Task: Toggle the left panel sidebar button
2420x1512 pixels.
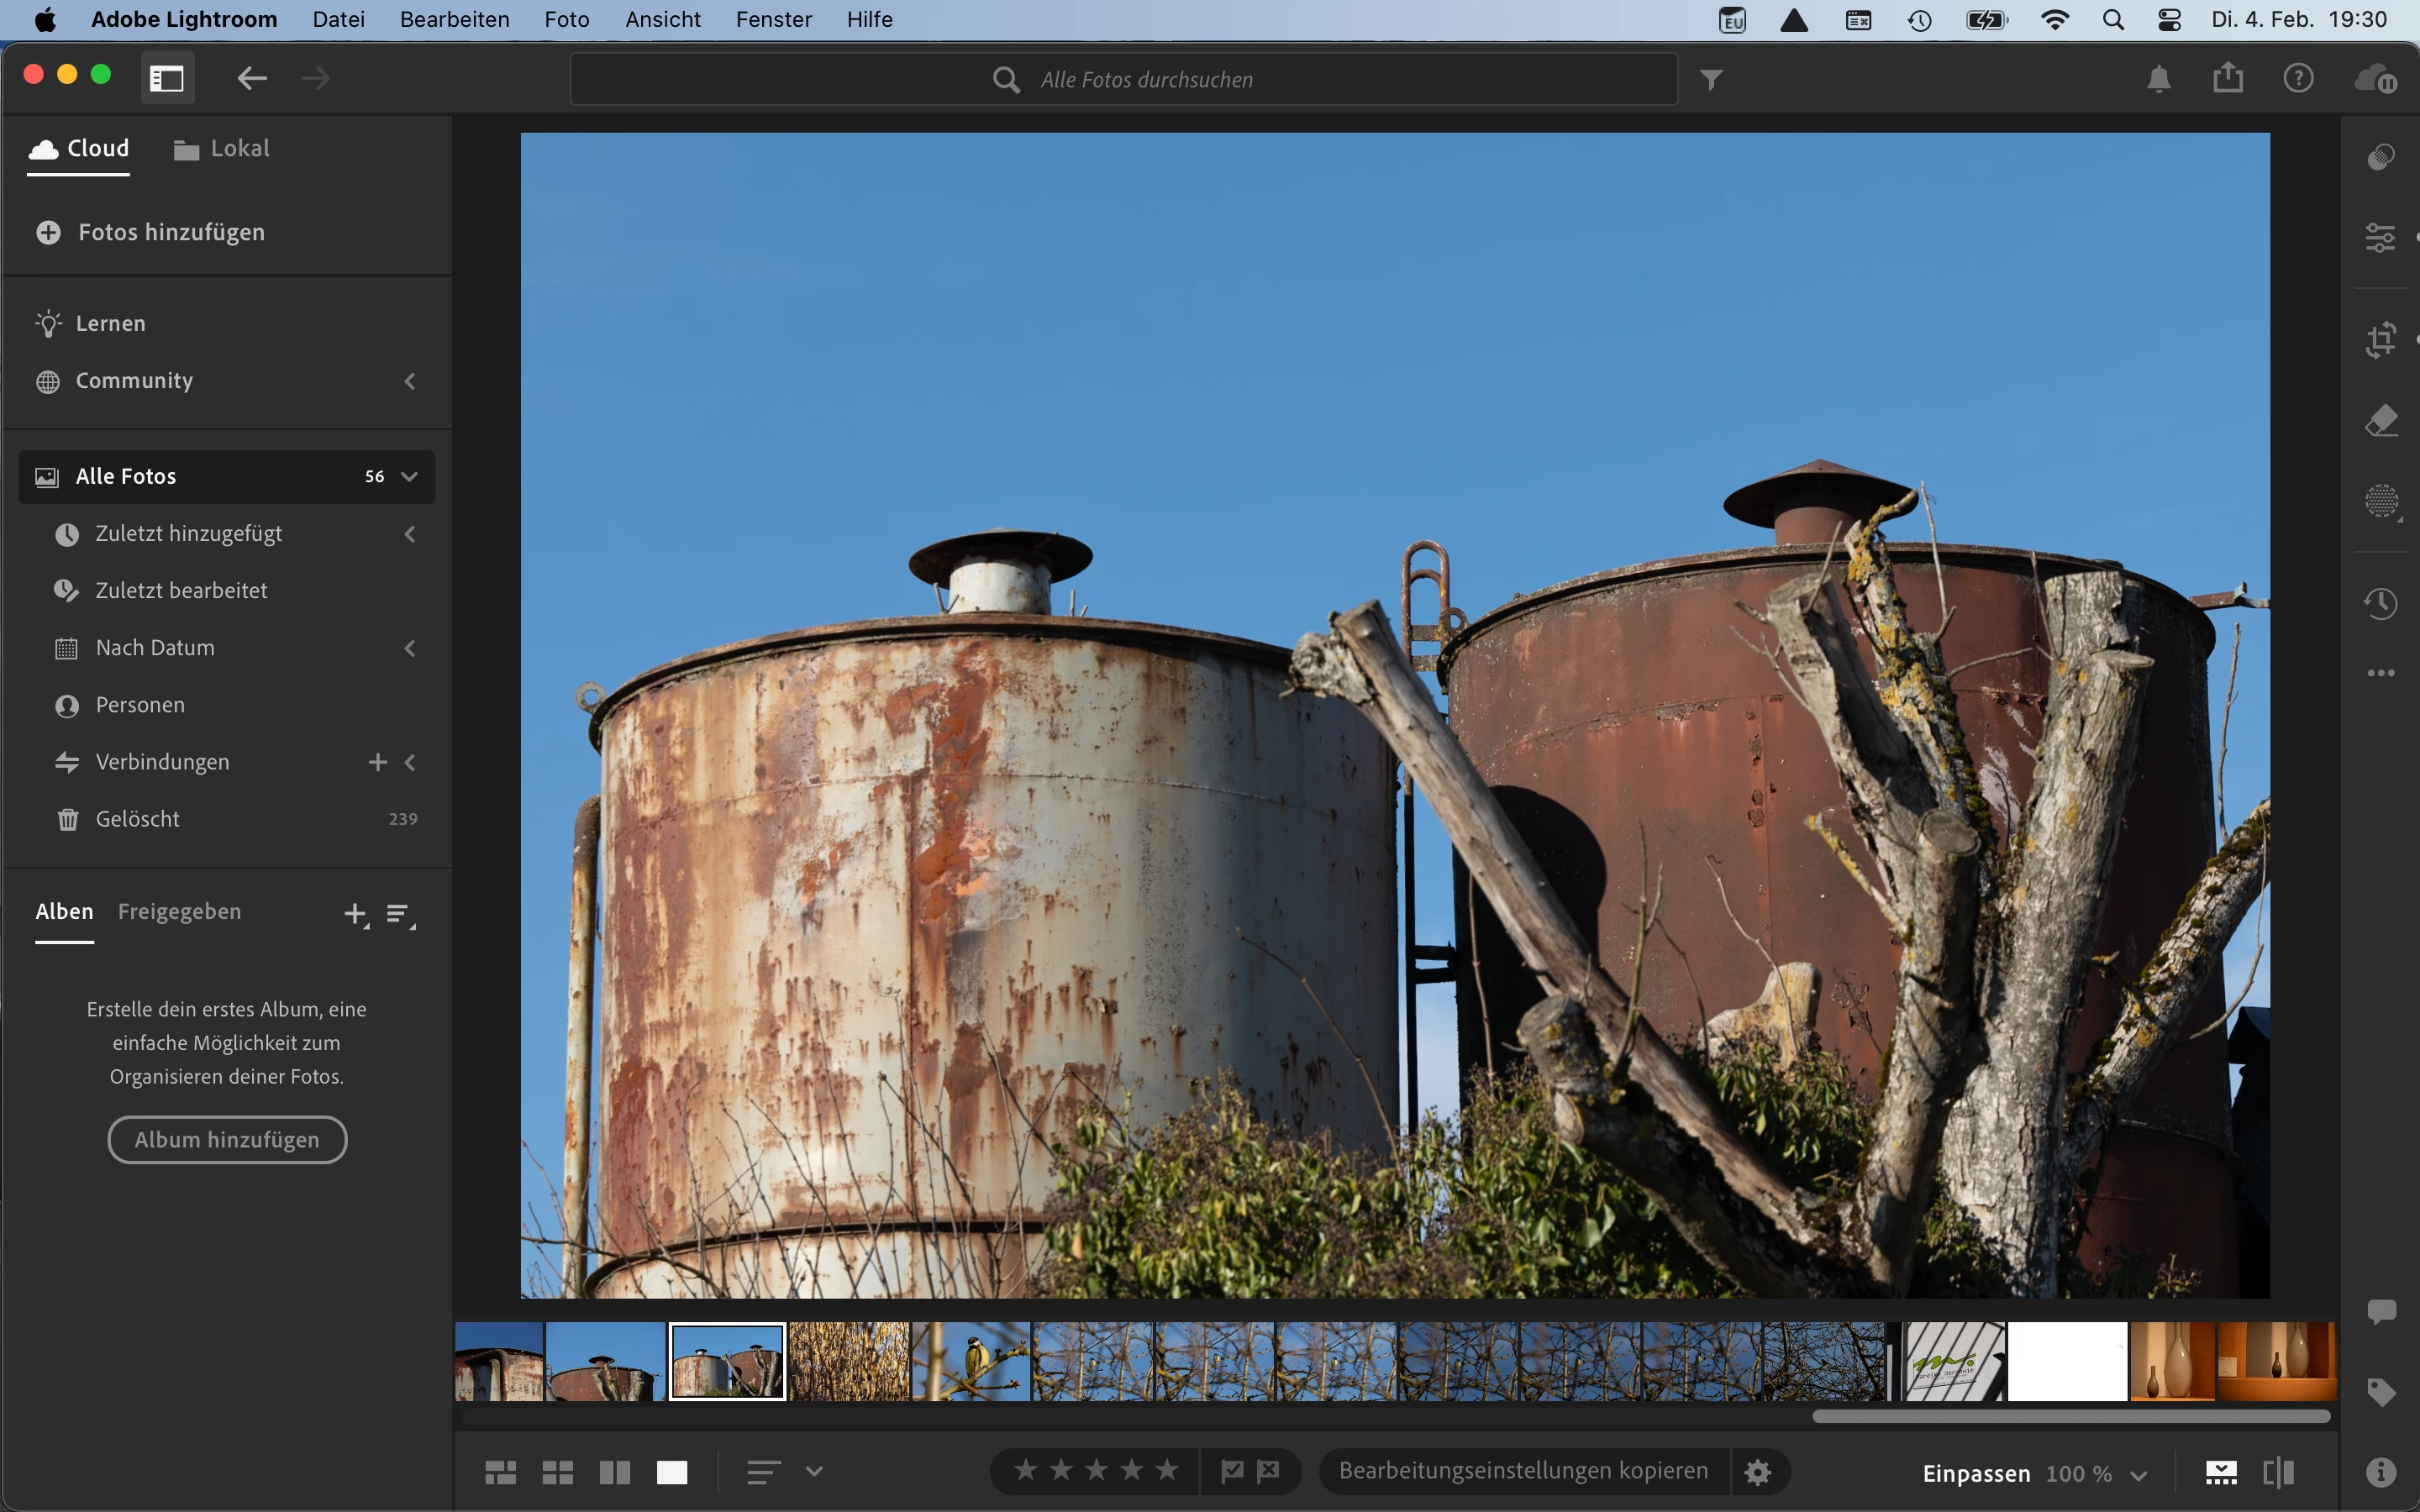Action: point(167,78)
